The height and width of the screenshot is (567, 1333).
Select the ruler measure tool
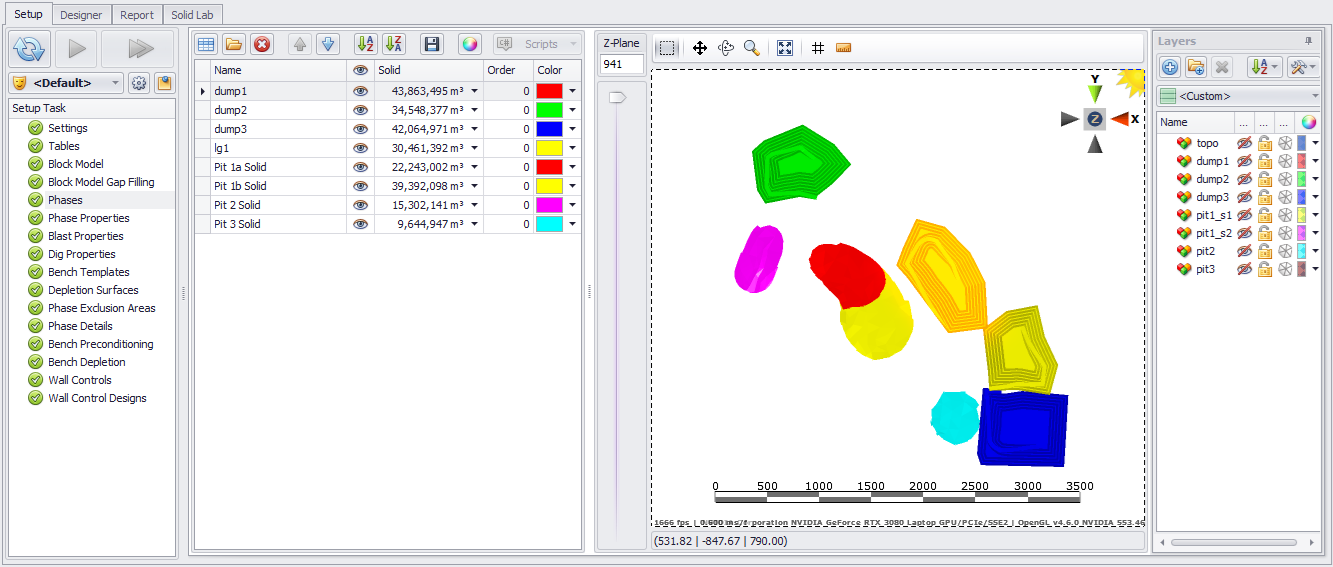click(x=843, y=48)
